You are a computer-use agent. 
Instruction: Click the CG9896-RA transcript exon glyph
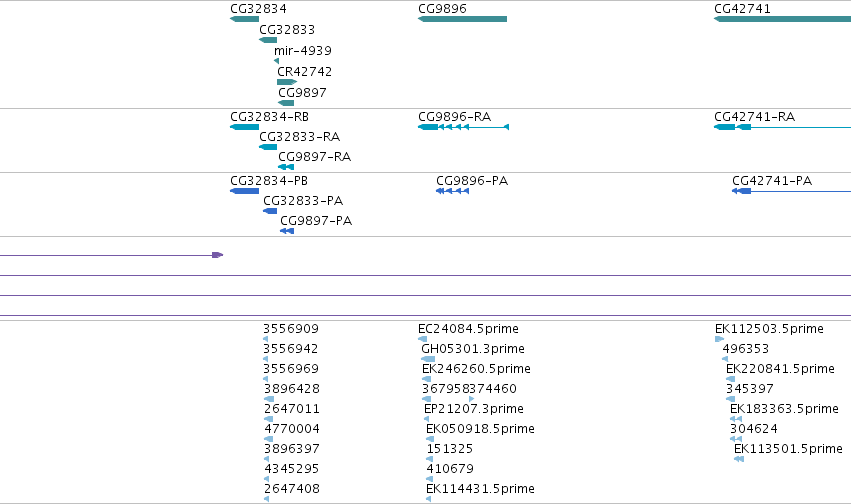tap(463, 127)
